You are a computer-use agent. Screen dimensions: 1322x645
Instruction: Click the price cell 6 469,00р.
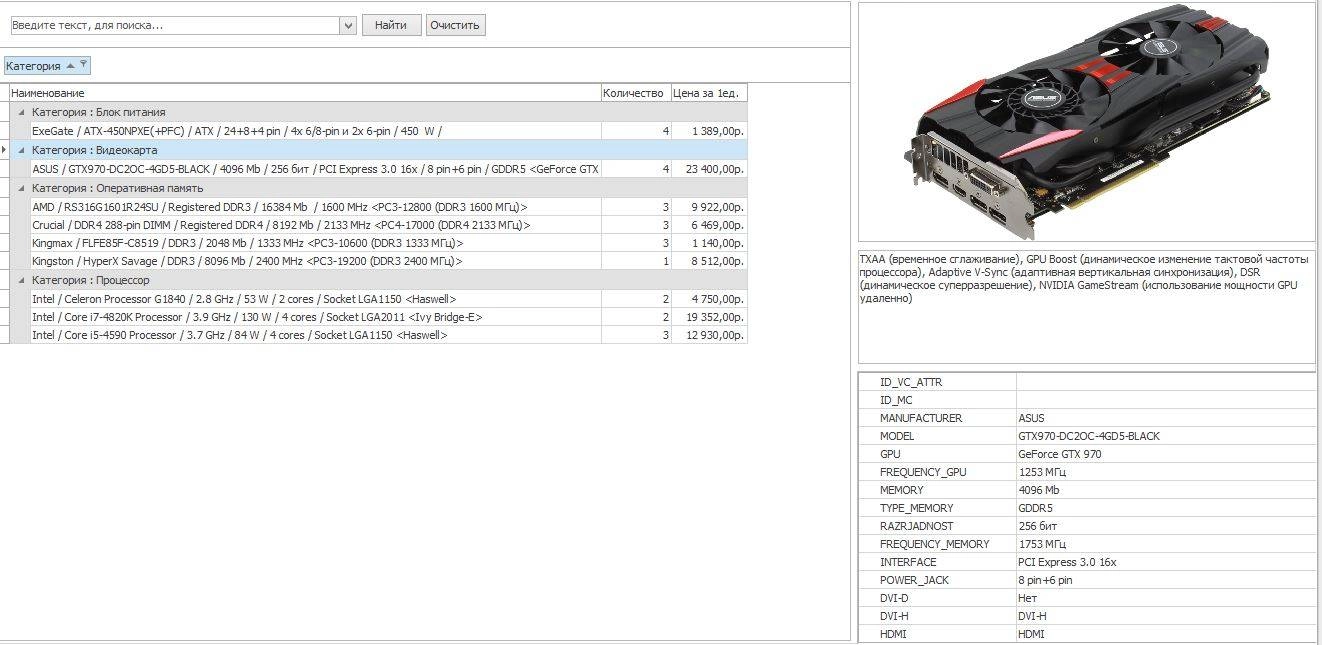[709, 225]
